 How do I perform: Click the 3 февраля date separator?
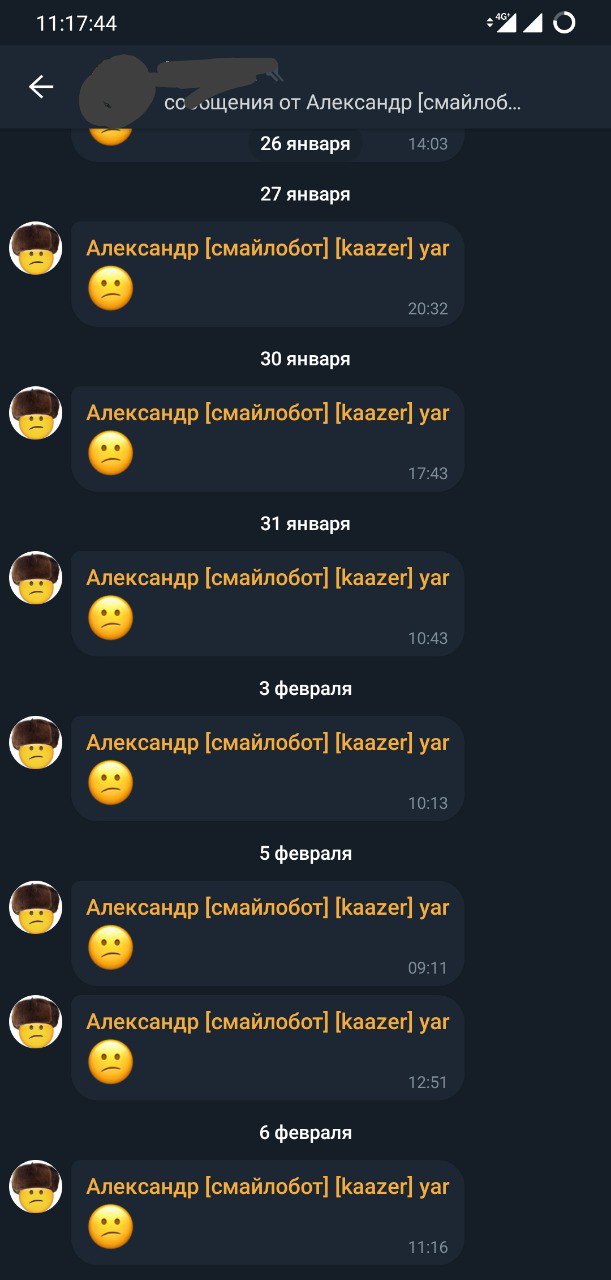point(305,688)
